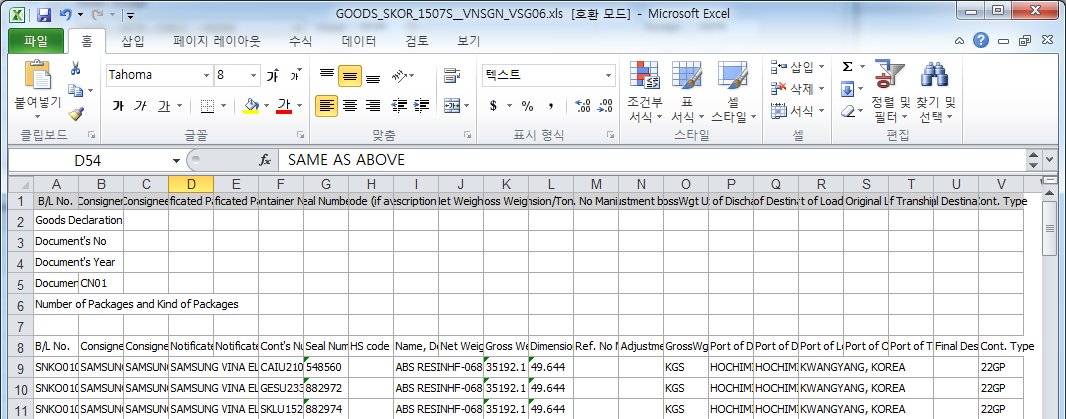Switch to the Data (데이터) tab

tap(359, 41)
